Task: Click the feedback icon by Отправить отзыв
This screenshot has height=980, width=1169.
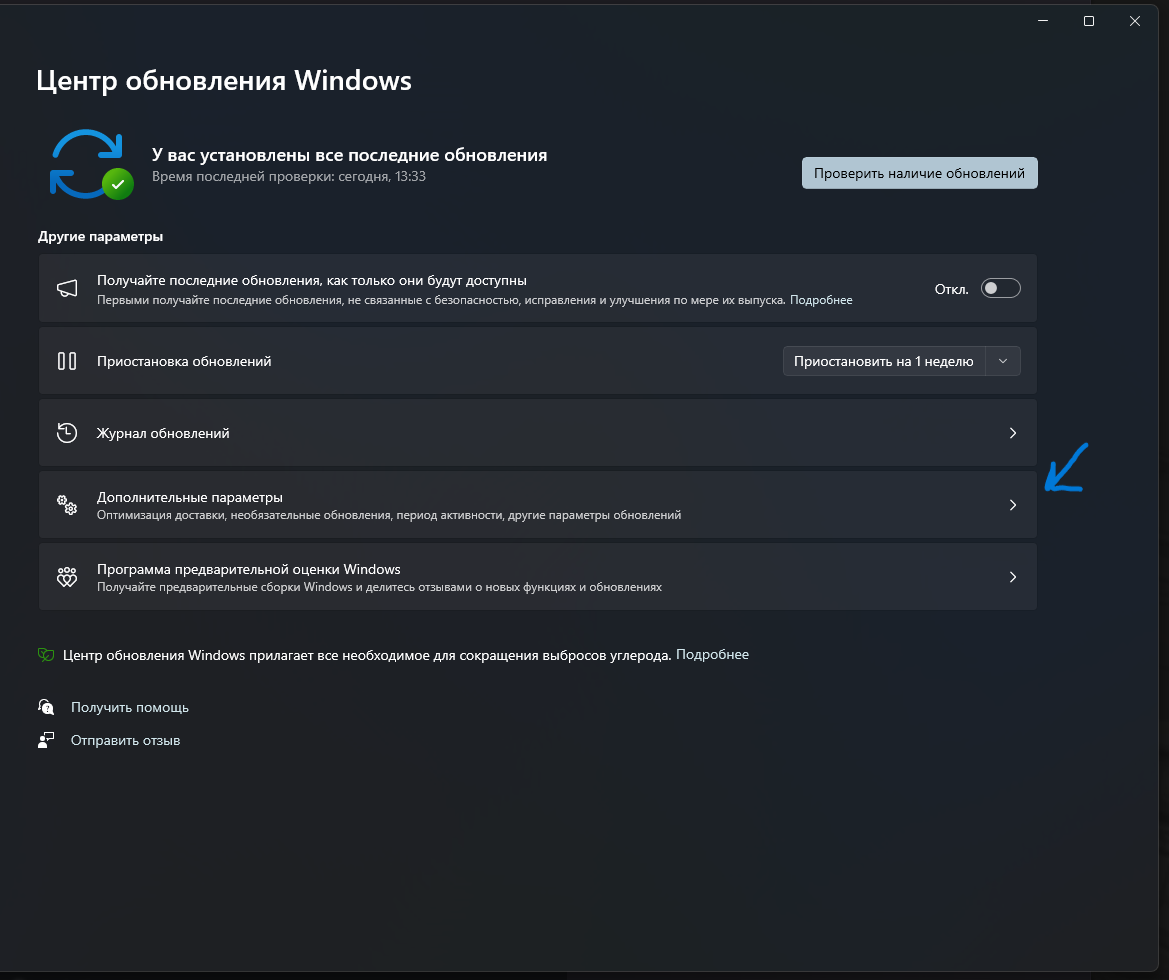Action: coord(46,740)
